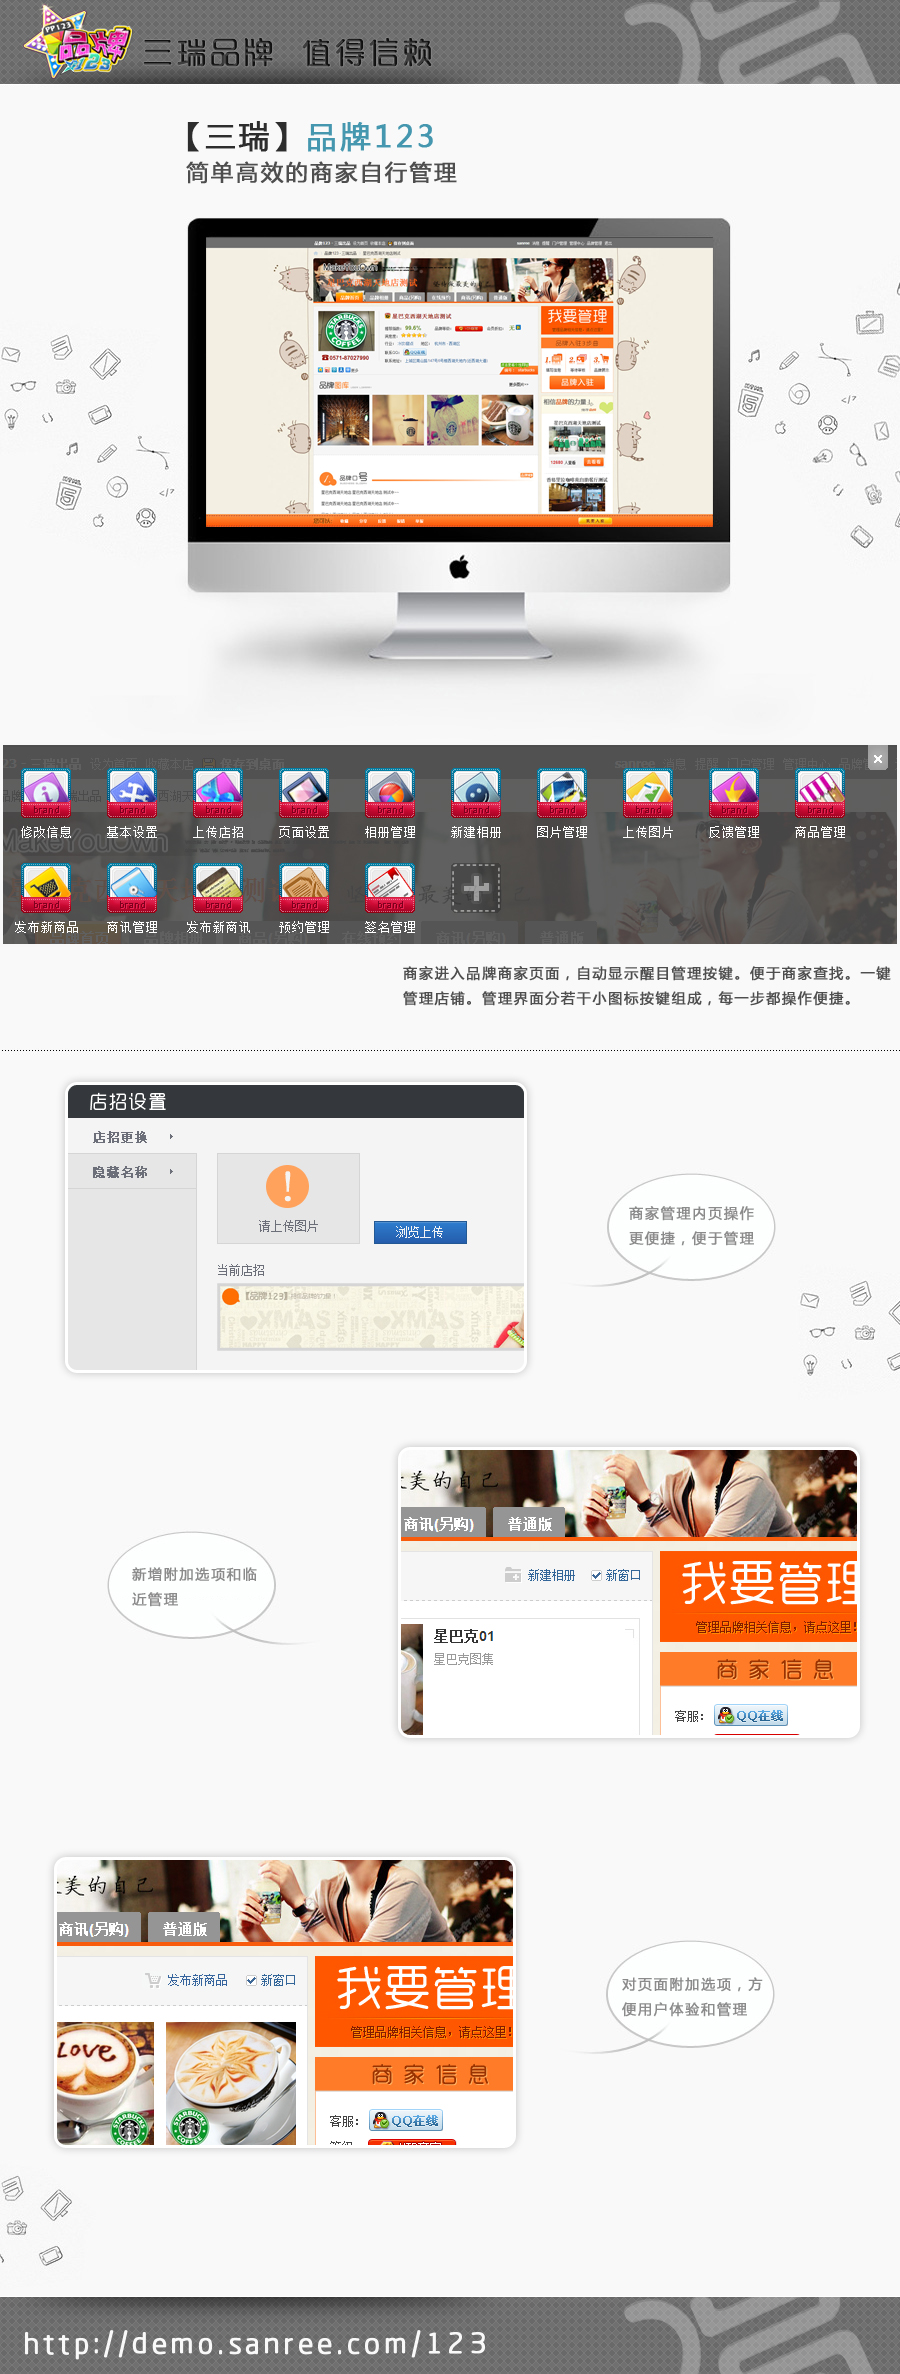Click the 新建相册 link
The width and height of the screenshot is (900, 2374).
(551, 1575)
